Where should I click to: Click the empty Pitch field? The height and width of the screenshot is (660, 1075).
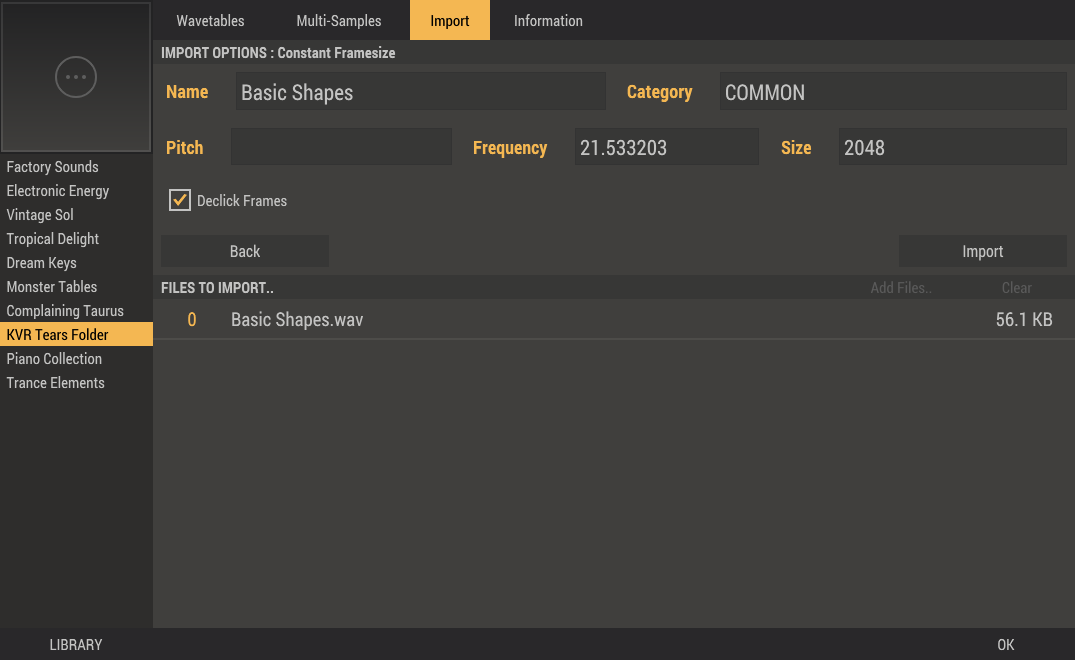tap(341, 147)
